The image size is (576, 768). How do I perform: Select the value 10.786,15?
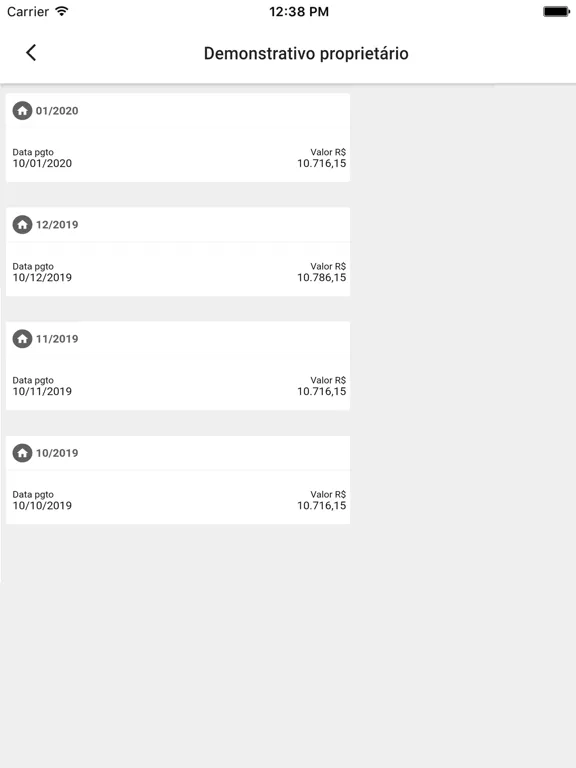(321, 278)
